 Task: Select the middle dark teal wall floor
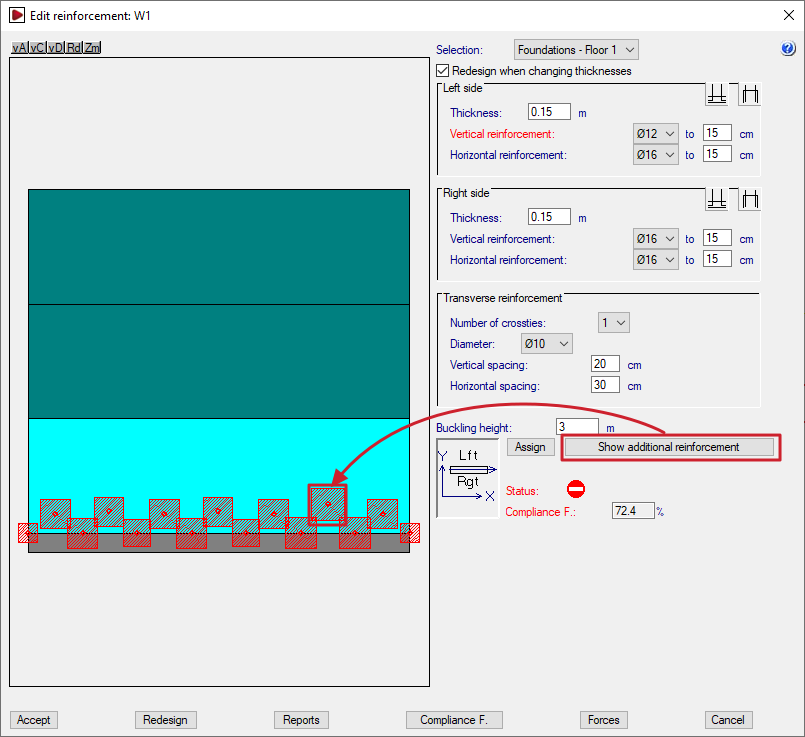219,361
